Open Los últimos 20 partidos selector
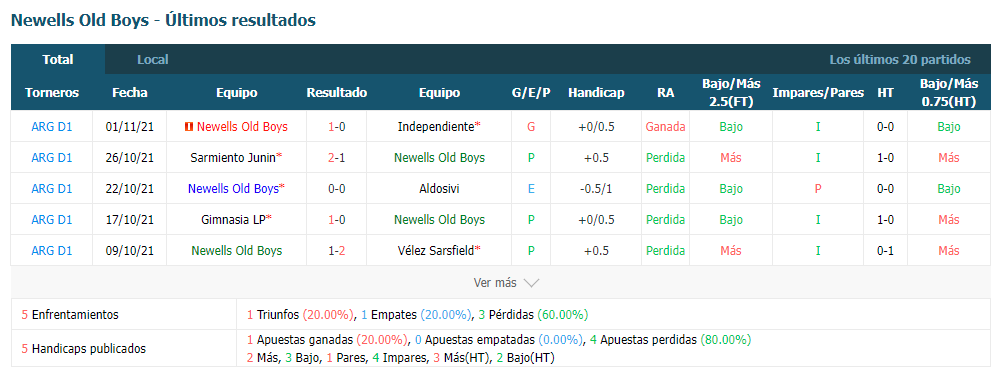The width and height of the screenshot is (1004, 377). click(900, 60)
